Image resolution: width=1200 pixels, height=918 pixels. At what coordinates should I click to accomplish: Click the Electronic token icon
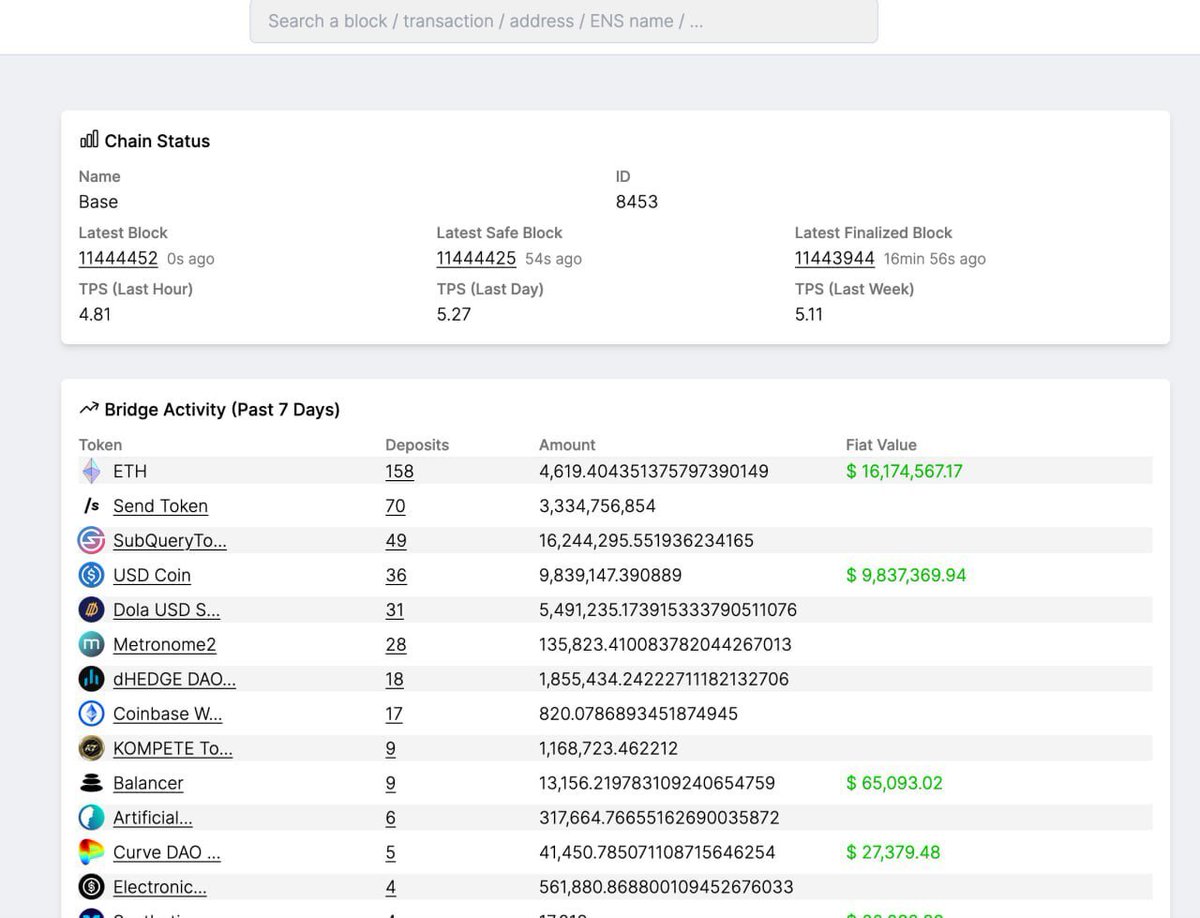91,887
